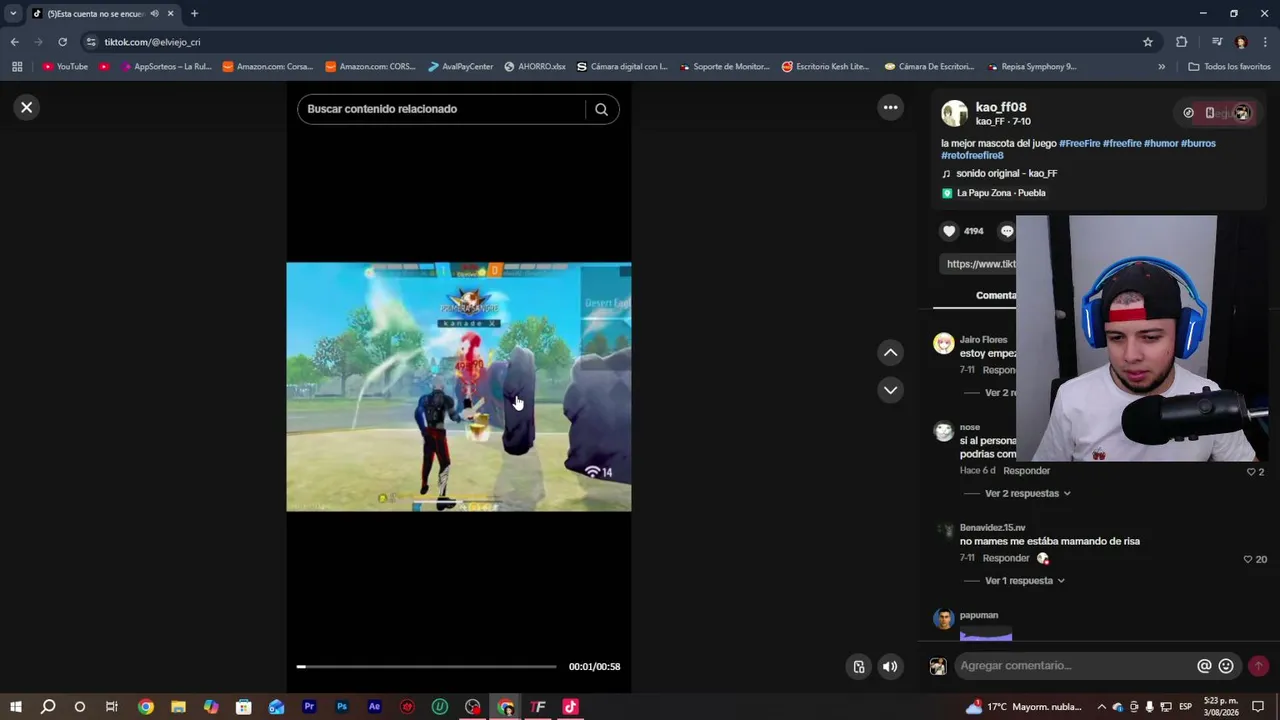Screen dimensions: 1280x720
Task: Open kao_ff08 profile avatar
Action: pos(955,113)
